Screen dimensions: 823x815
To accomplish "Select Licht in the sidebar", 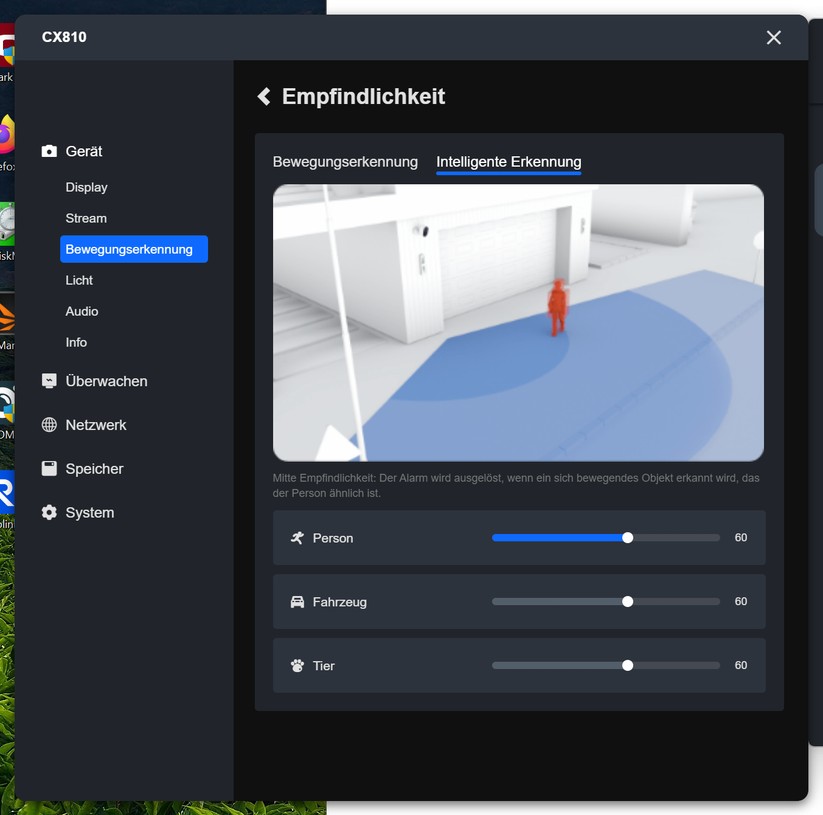I will pyautogui.click(x=79, y=280).
